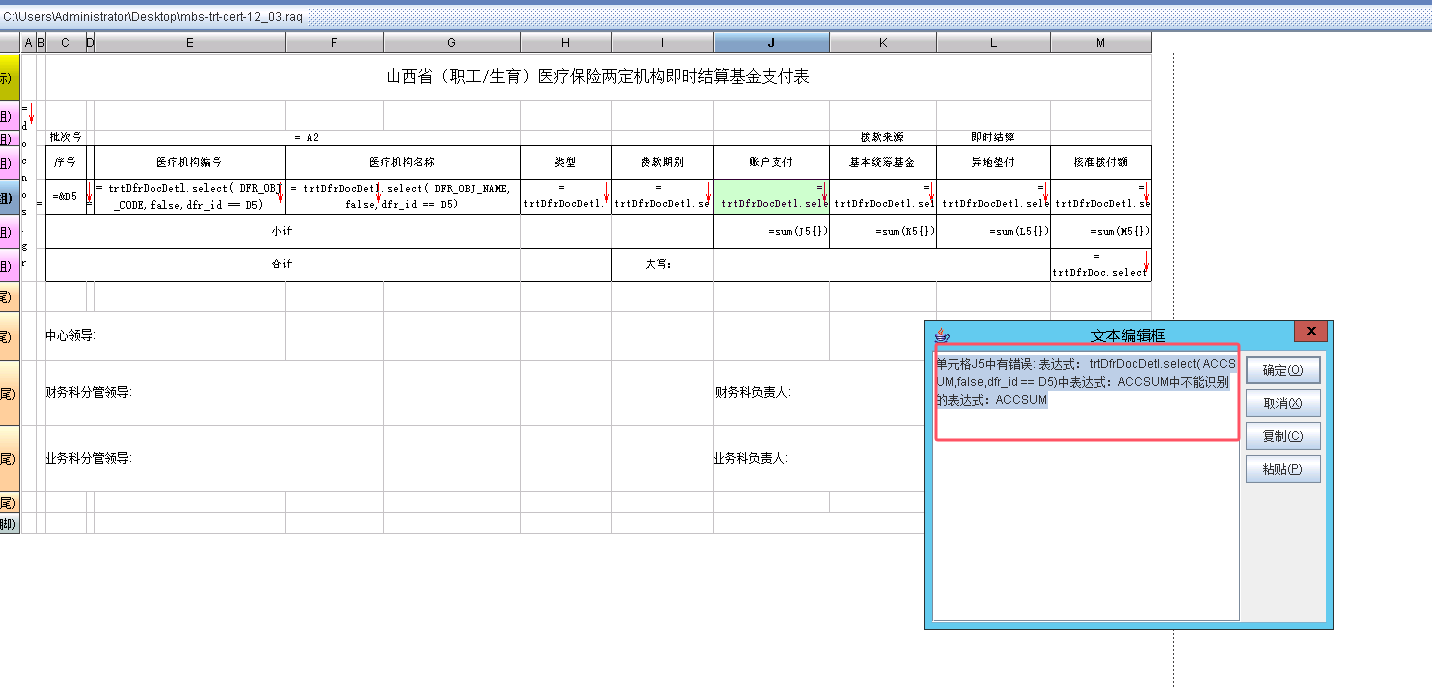
Task: Select the 费款期别 header cell
Action: (662, 162)
